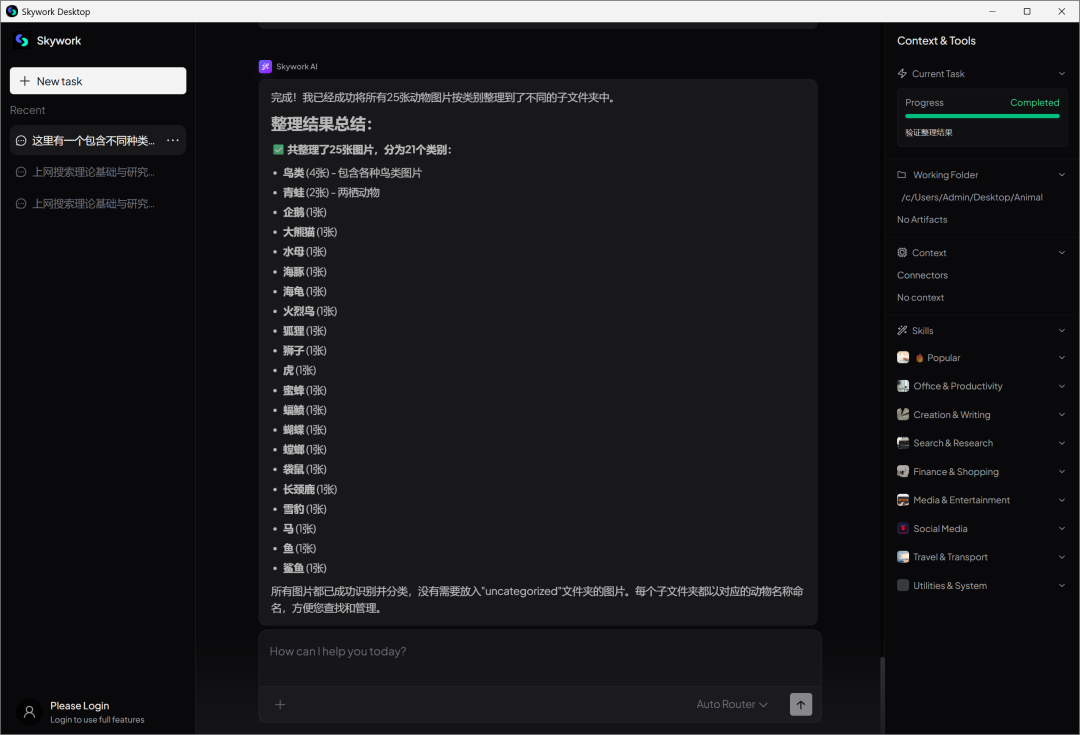This screenshot has height=735, width=1080.
Task: Click the Working Folder icon
Action: (902, 175)
